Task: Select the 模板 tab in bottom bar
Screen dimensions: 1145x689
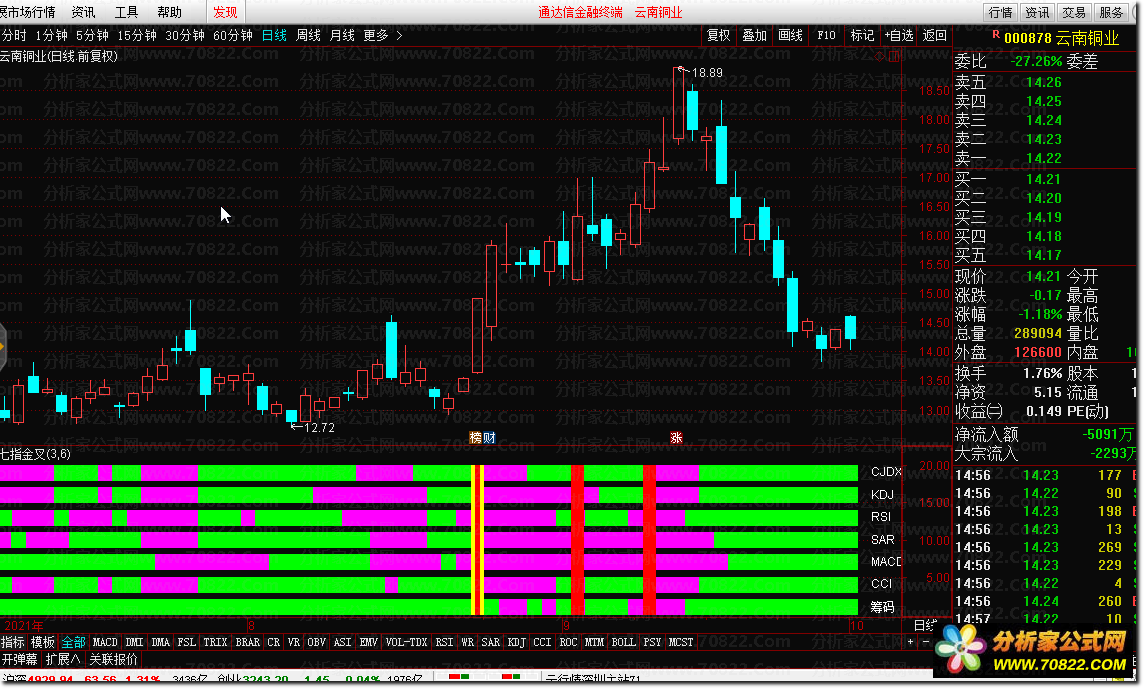Action: [x=43, y=642]
